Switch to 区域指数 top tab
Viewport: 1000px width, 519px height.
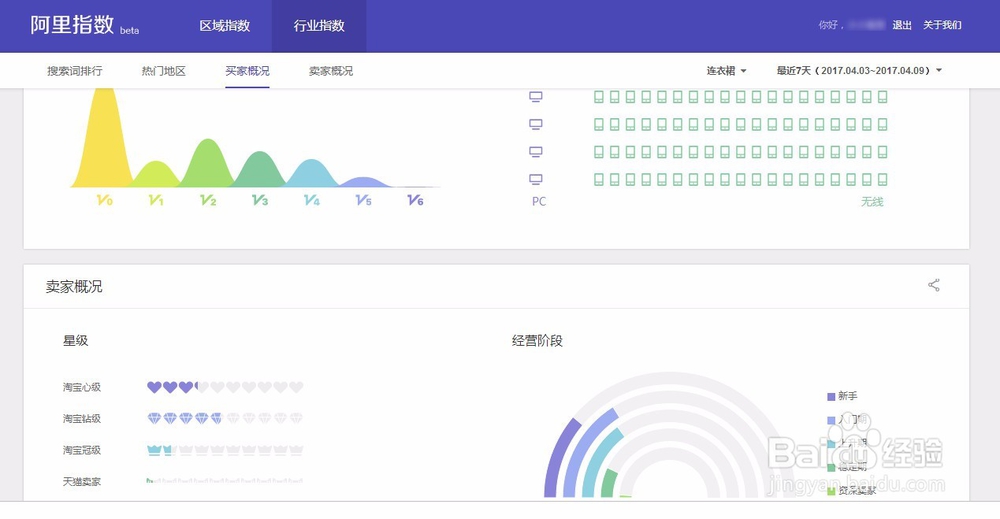click(x=224, y=26)
